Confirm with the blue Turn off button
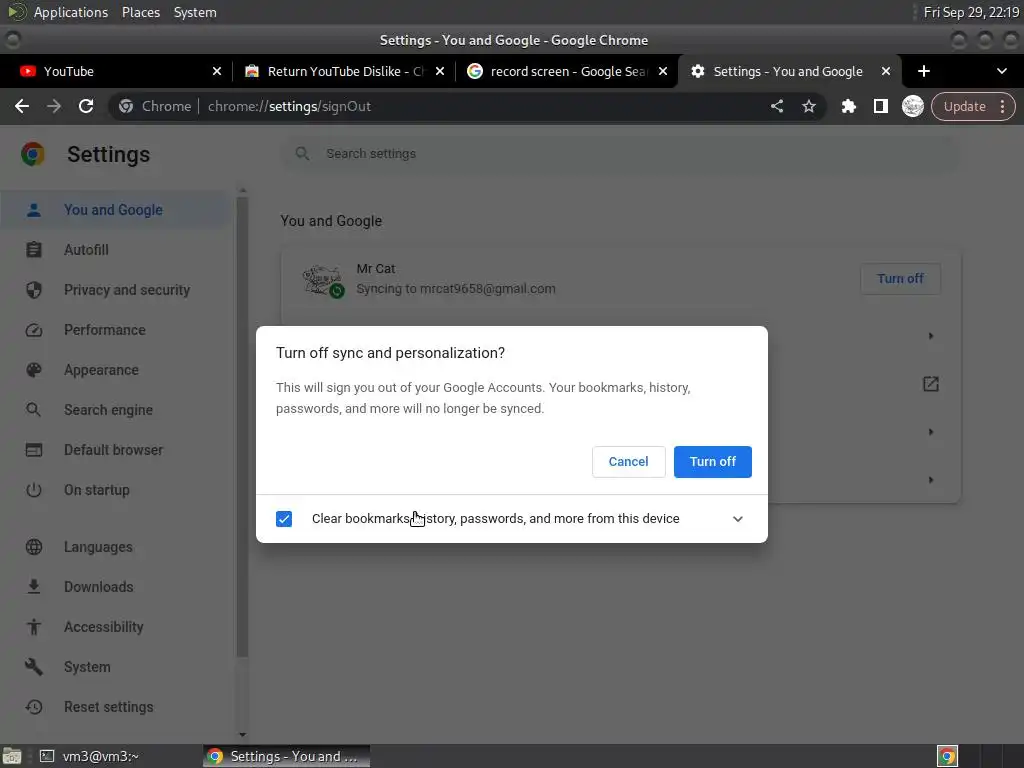Viewport: 1024px width, 768px height. coord(712,462)
